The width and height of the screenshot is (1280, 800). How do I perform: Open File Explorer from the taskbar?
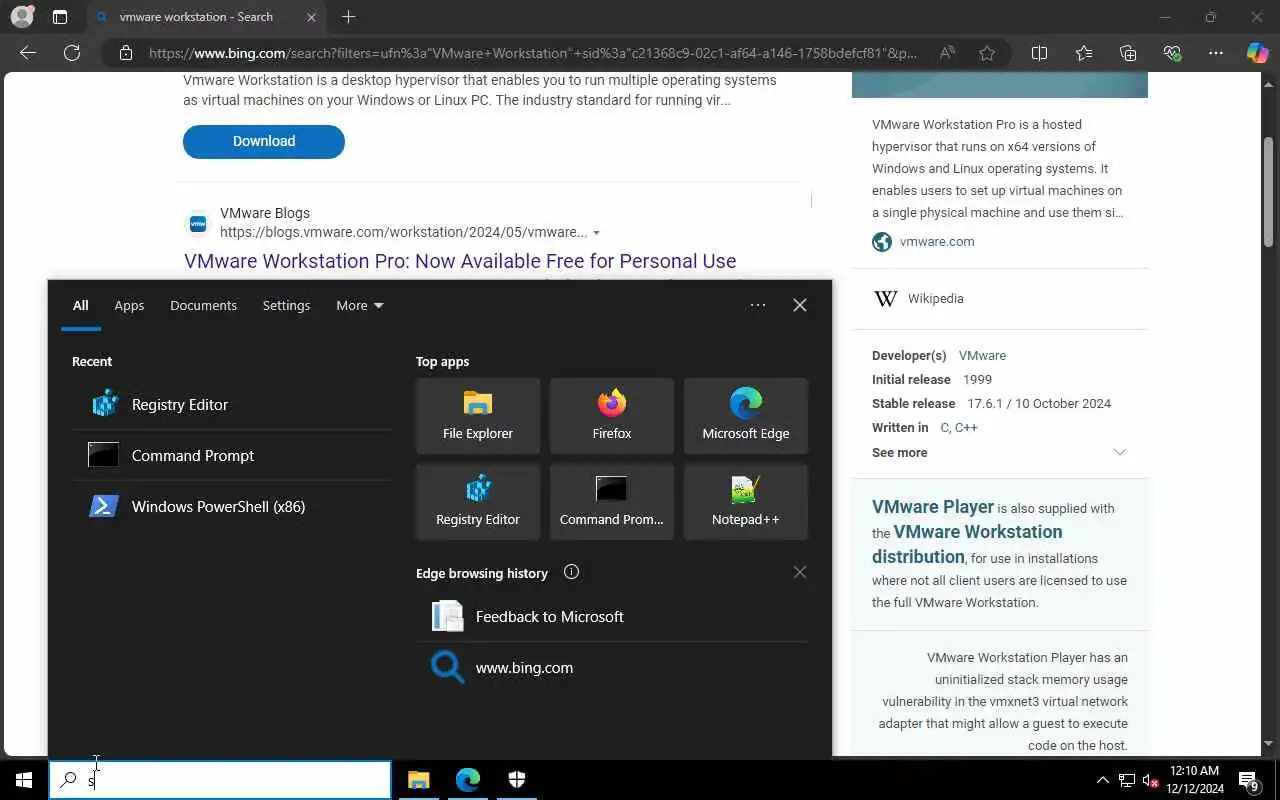click(x=419, y=780)
